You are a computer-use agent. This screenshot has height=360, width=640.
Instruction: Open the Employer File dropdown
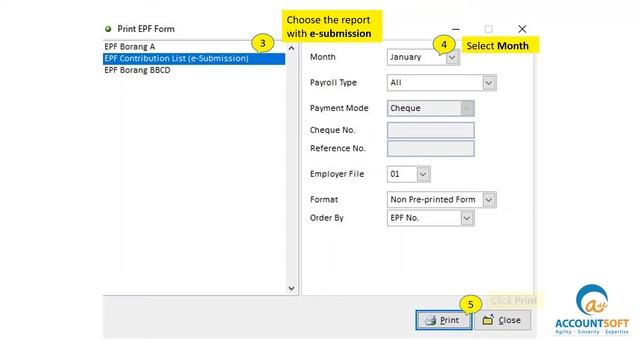coord(423,174)
